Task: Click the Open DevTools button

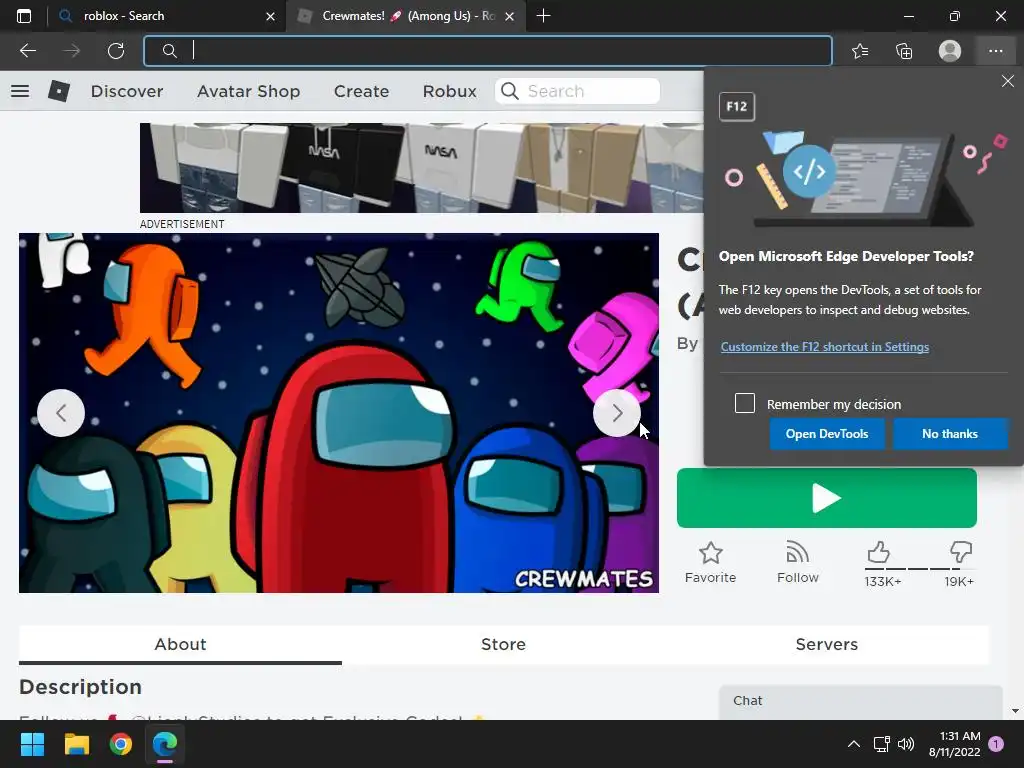Action: (827, 434)
